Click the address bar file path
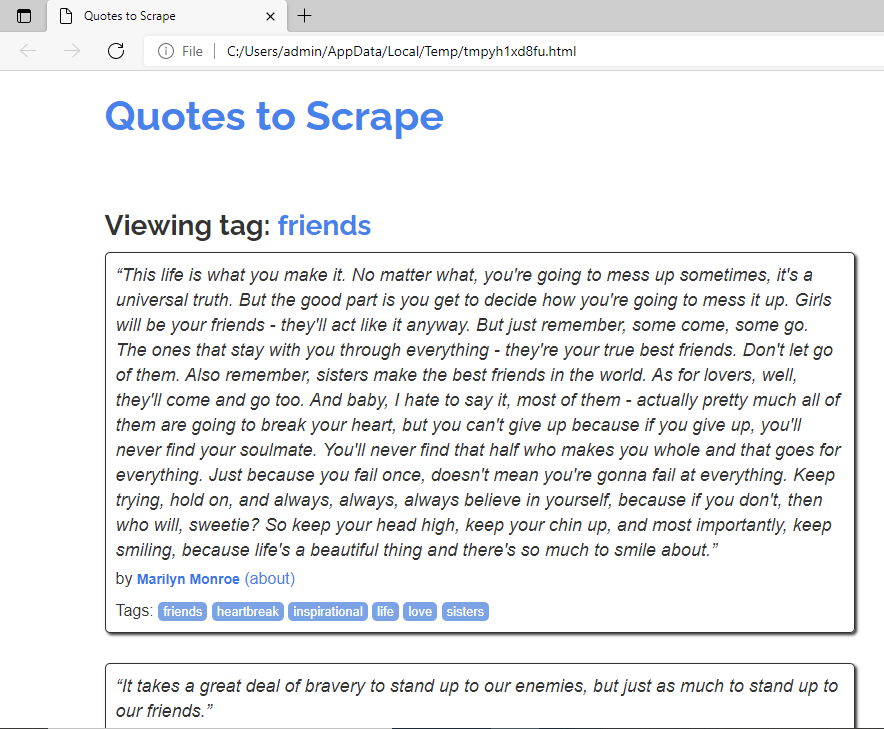The height and width of the screenshot is (729, 884). point(401,51)
